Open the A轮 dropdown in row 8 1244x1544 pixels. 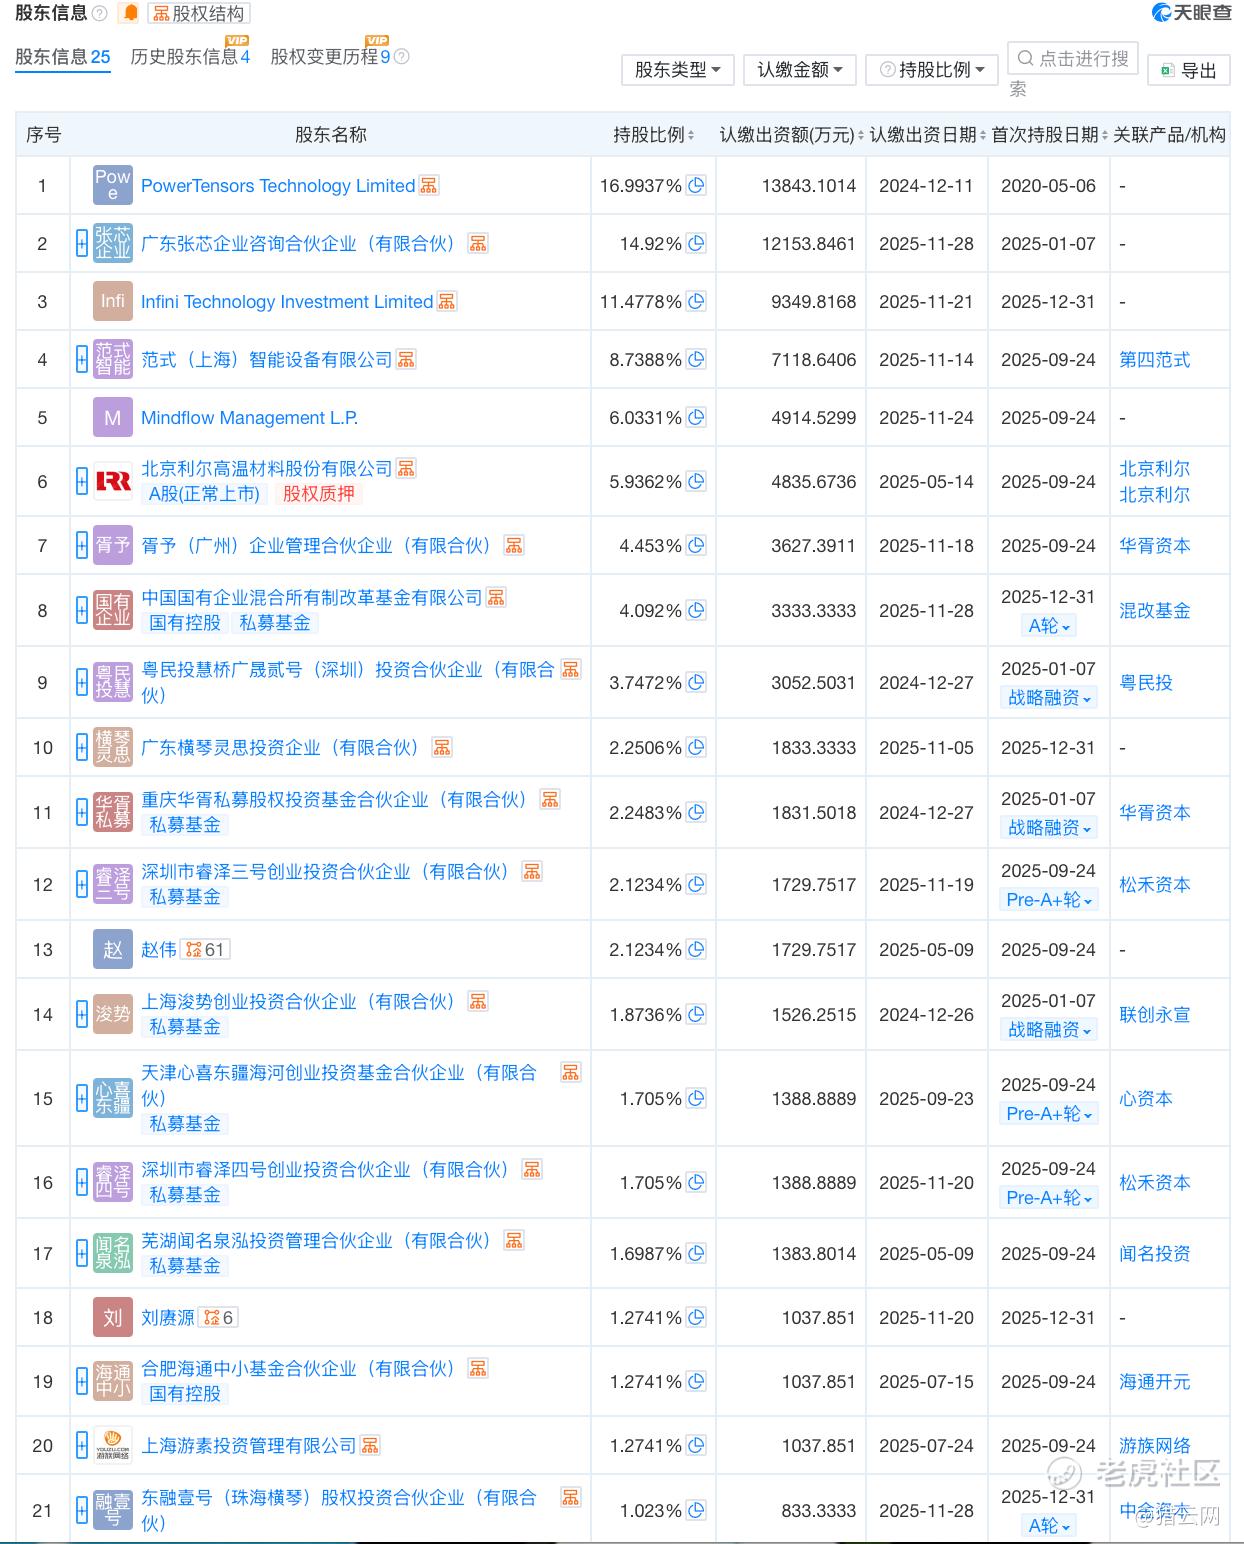tap(1049, 626)
